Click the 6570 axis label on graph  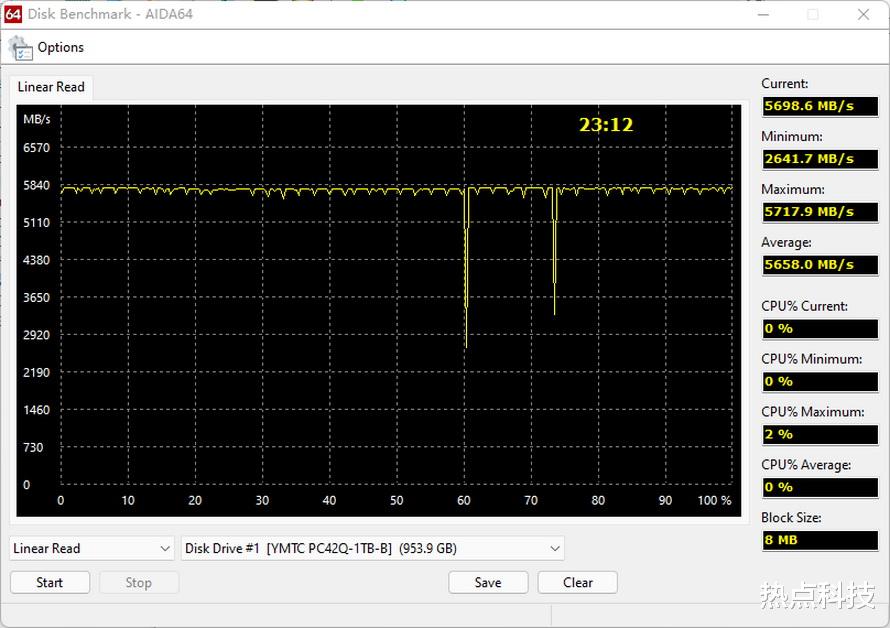[36, 148]
